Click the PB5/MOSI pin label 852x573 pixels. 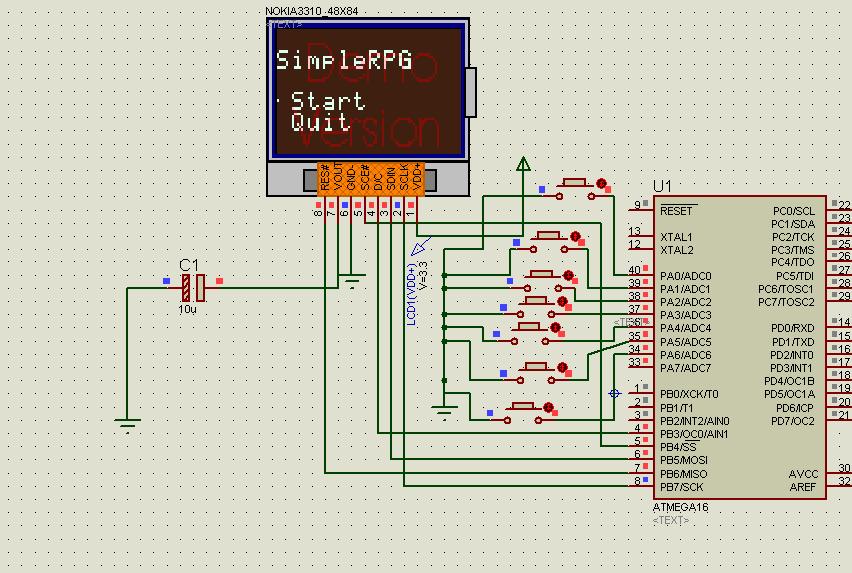pyautogui.click(x=684, y=460)
